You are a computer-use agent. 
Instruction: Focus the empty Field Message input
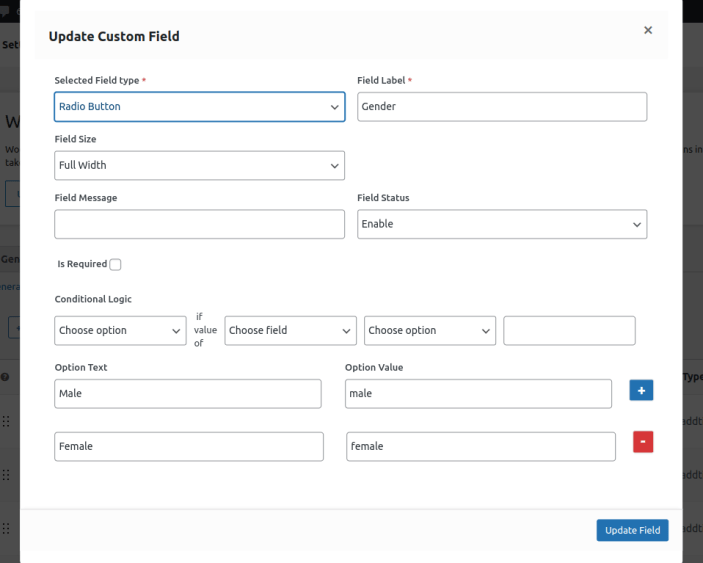(199, 224)
